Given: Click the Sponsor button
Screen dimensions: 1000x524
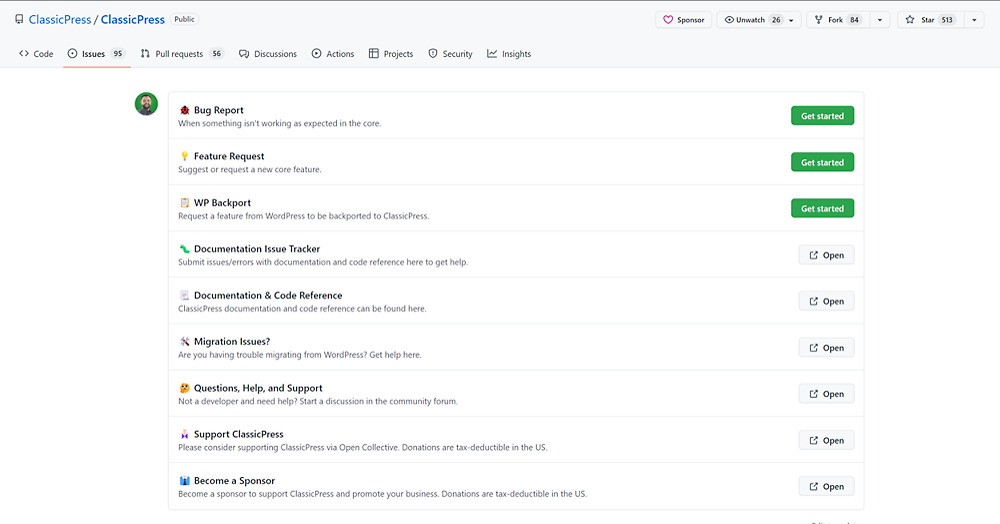Looking at the screenshot, I should (x=684, y=20).
